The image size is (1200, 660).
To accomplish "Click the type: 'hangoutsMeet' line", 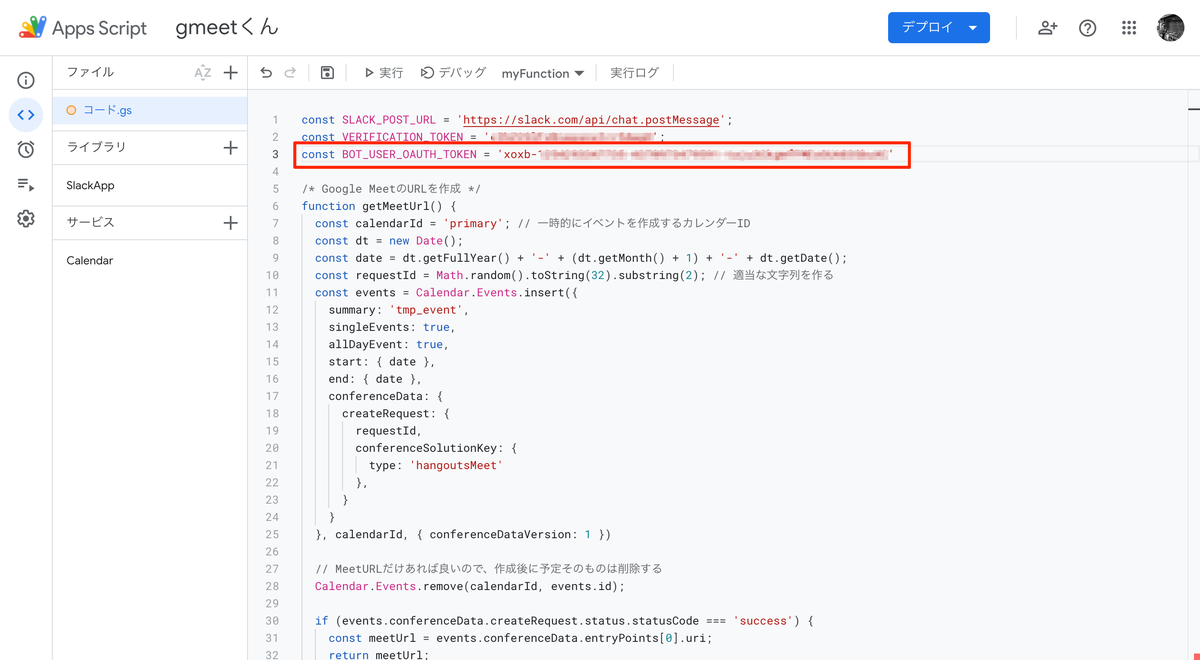I will (436, 465).
